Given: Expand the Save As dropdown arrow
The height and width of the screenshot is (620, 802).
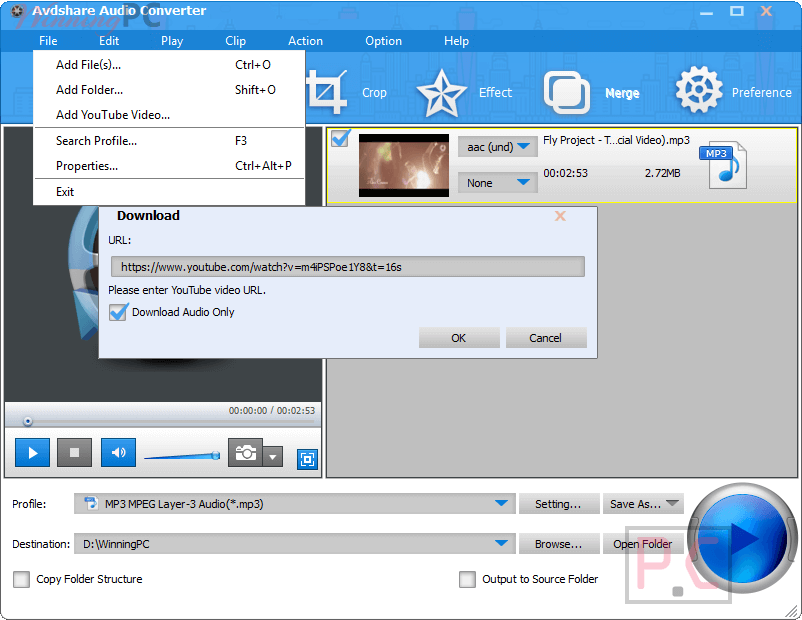Looking at the screenshot, I should 673,503.
